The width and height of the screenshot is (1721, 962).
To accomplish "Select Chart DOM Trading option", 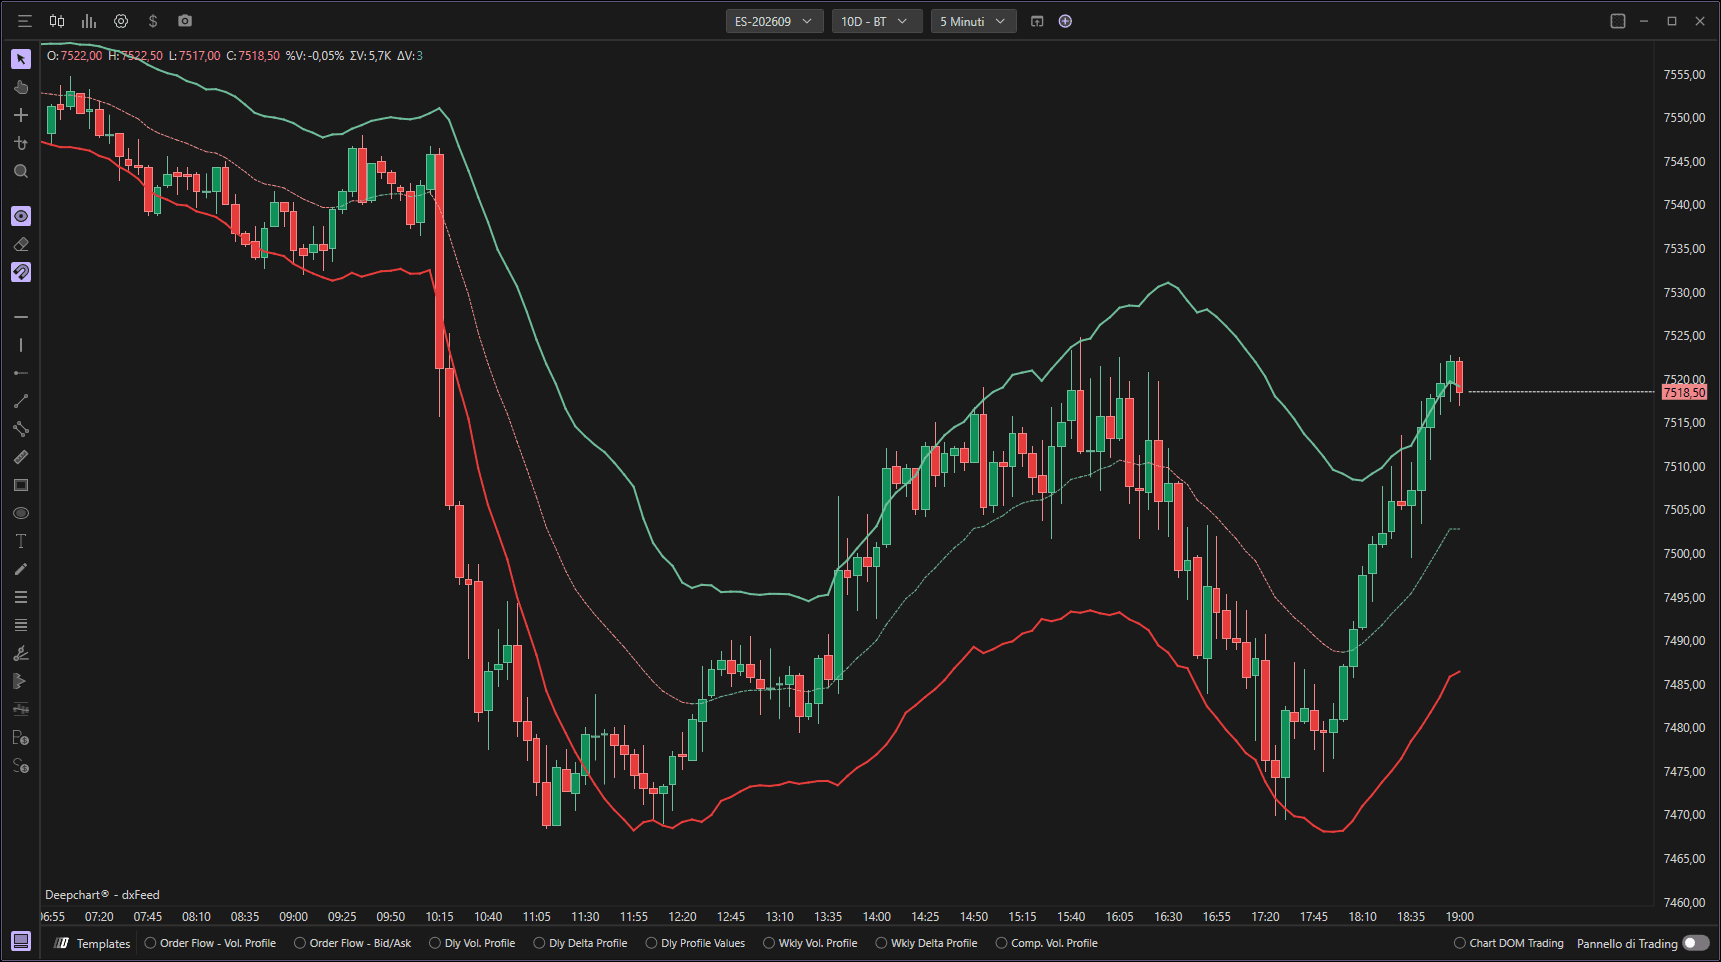I will [1509, 943].
